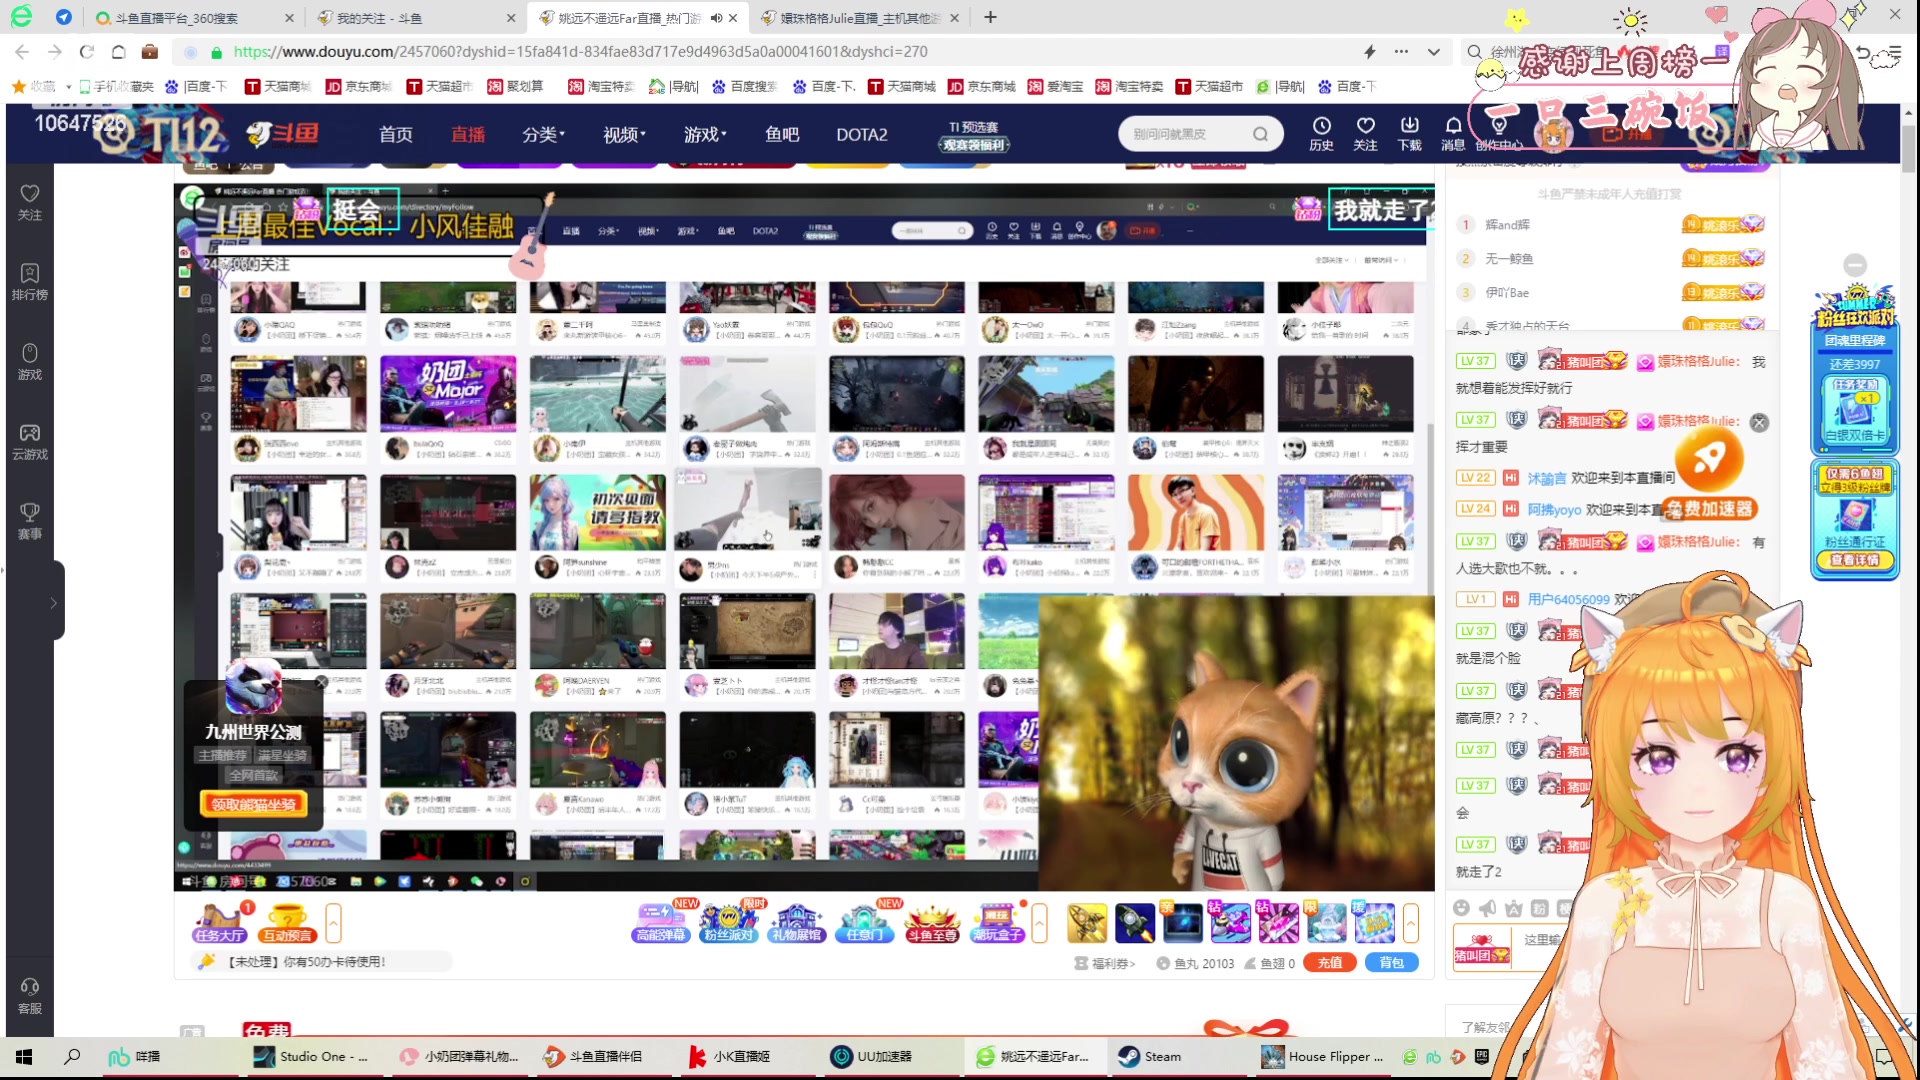Expand the collapsed left sidebar arrow handle
The height and width of the screenshot is (1080, 1920).
[x=54, y=603]
